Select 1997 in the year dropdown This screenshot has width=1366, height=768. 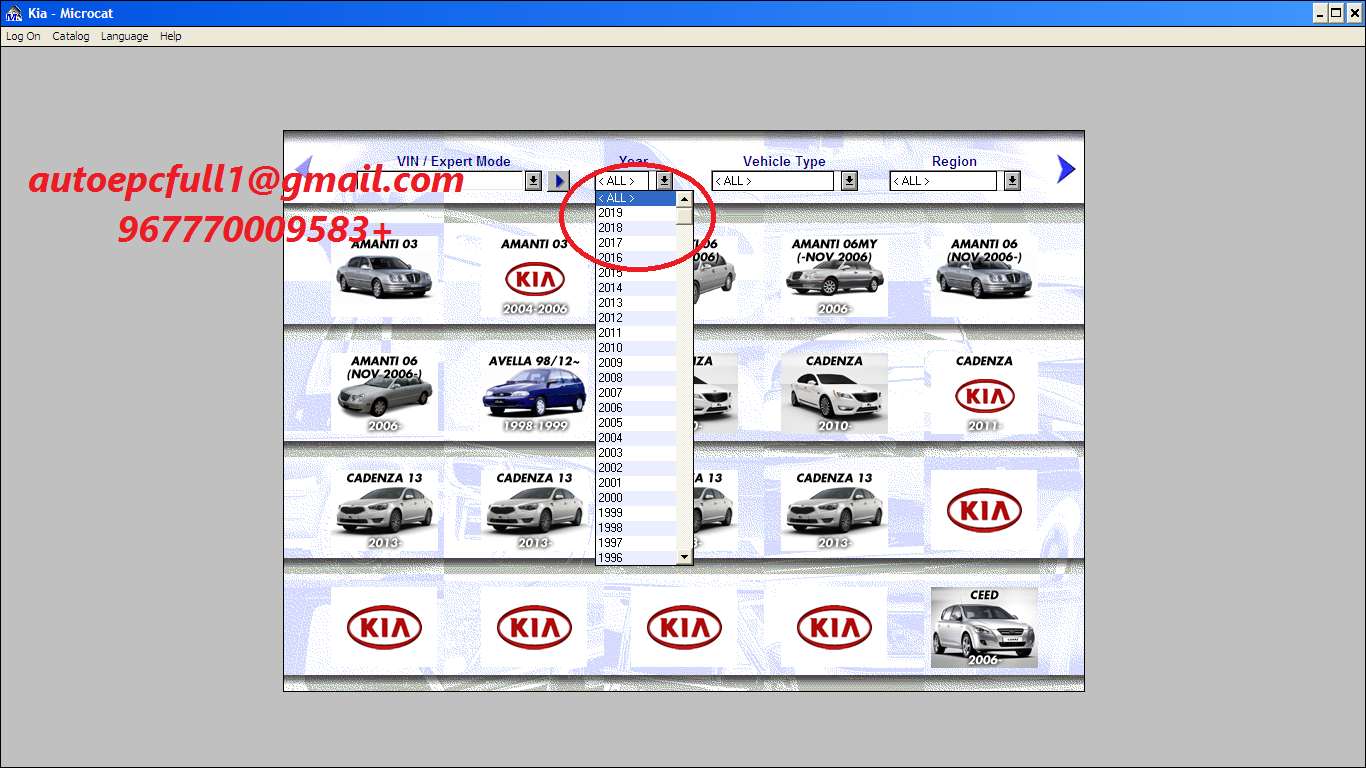coord(636,543)
